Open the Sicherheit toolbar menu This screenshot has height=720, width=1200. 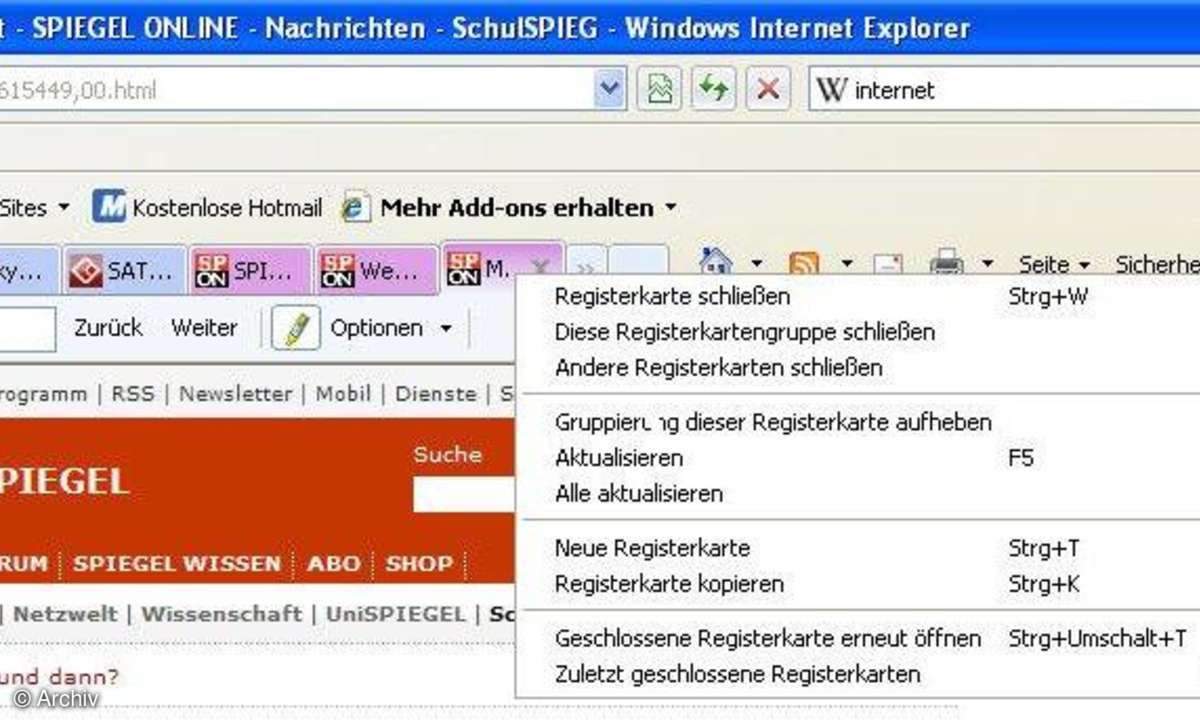point(1157,264)
